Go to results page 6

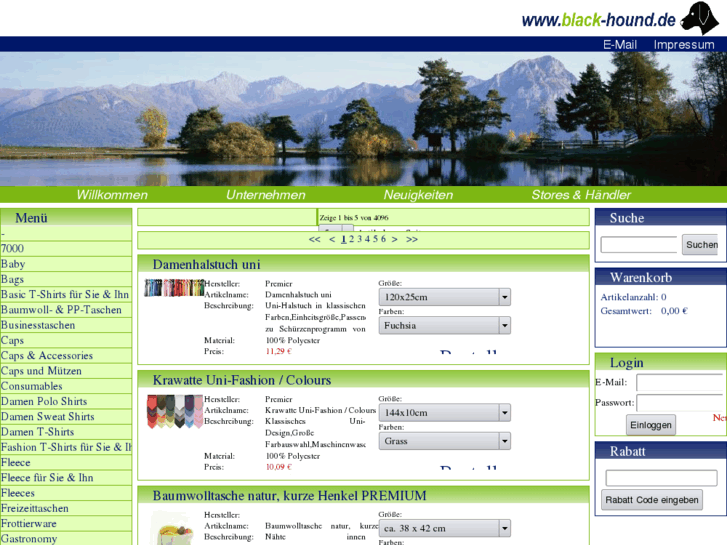click(383, 239)
